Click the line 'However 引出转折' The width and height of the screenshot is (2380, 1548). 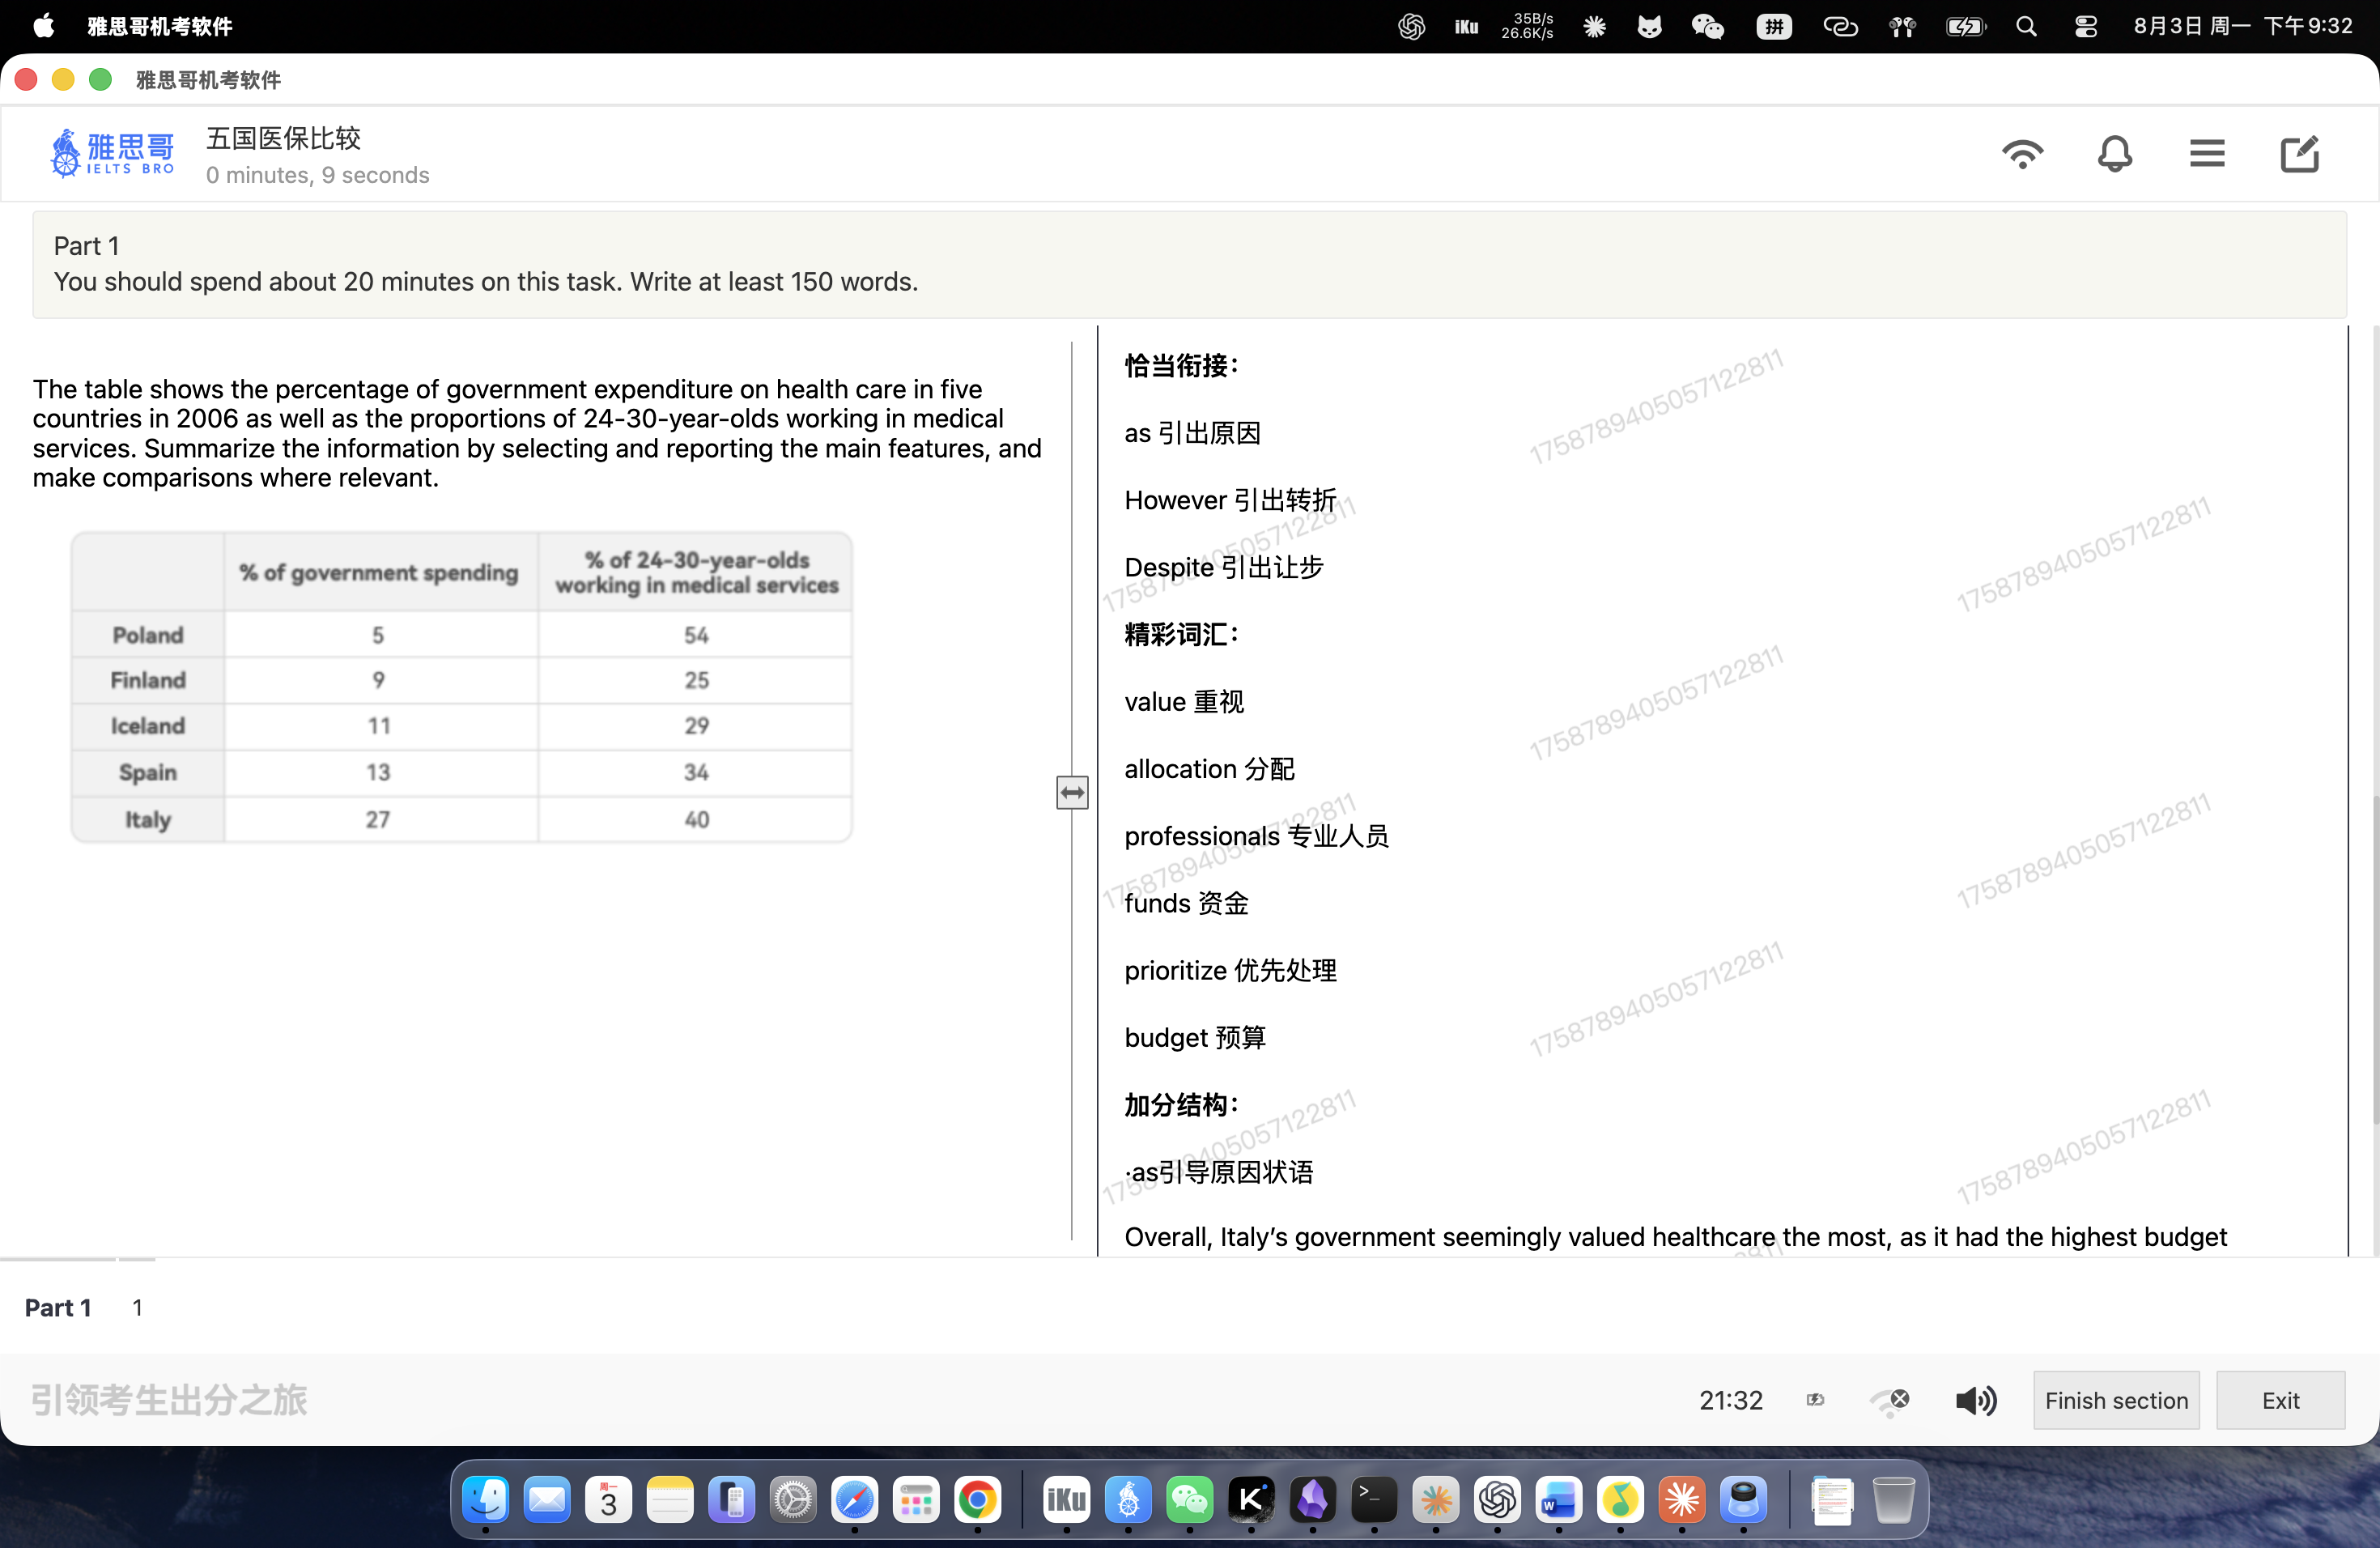click(1230, 500)
